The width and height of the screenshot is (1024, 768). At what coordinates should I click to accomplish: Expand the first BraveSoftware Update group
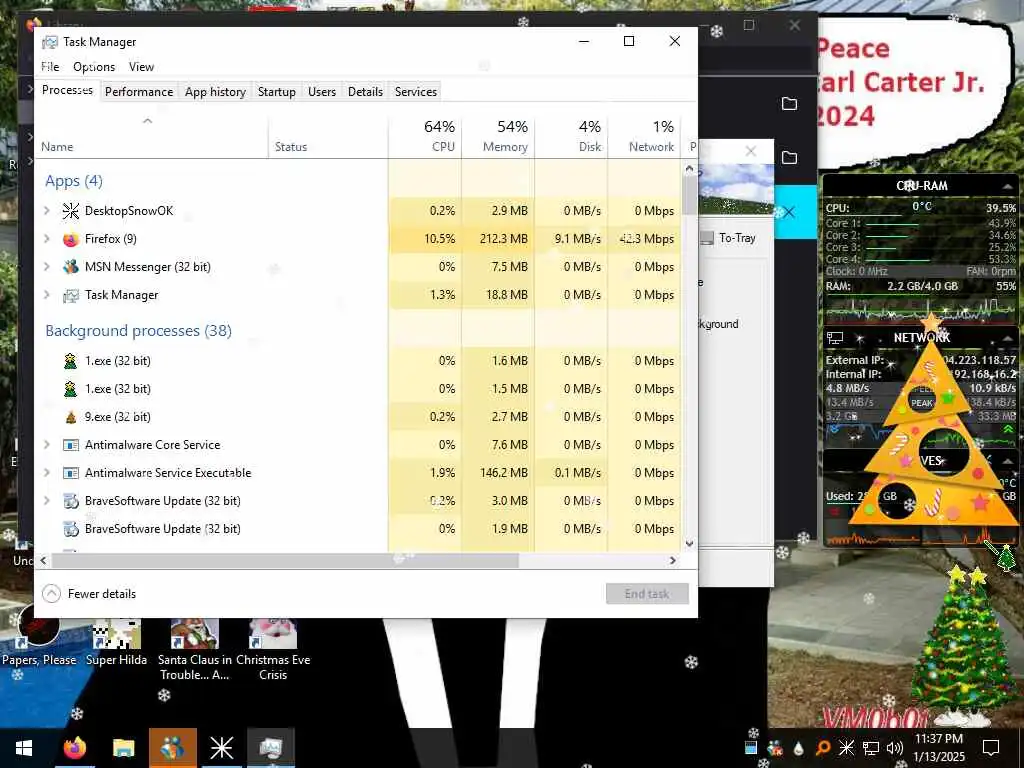click(46, 502)
